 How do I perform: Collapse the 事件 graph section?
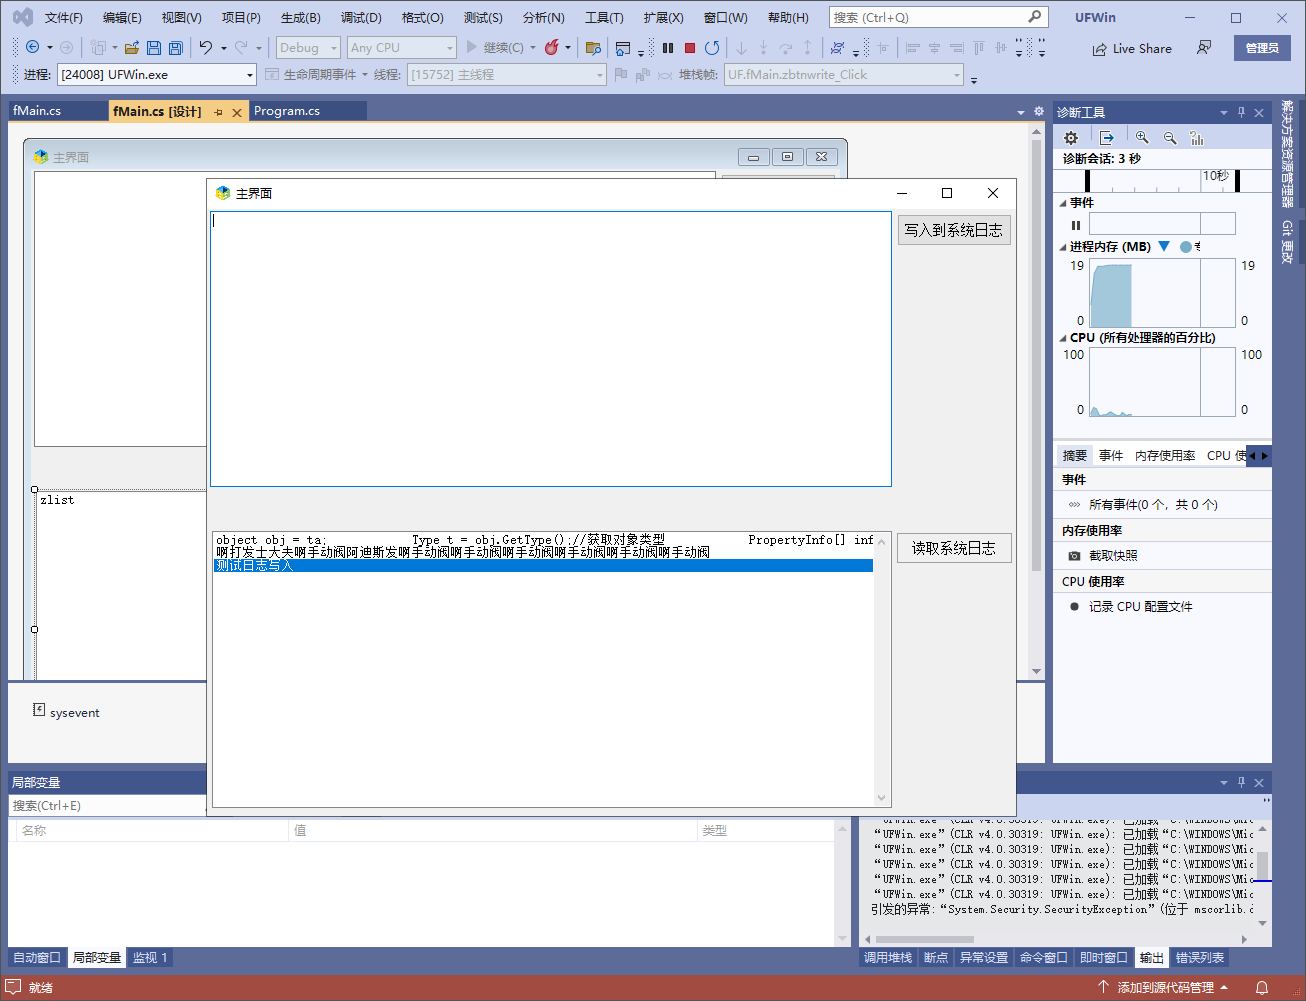click(x=1063, y=203)
